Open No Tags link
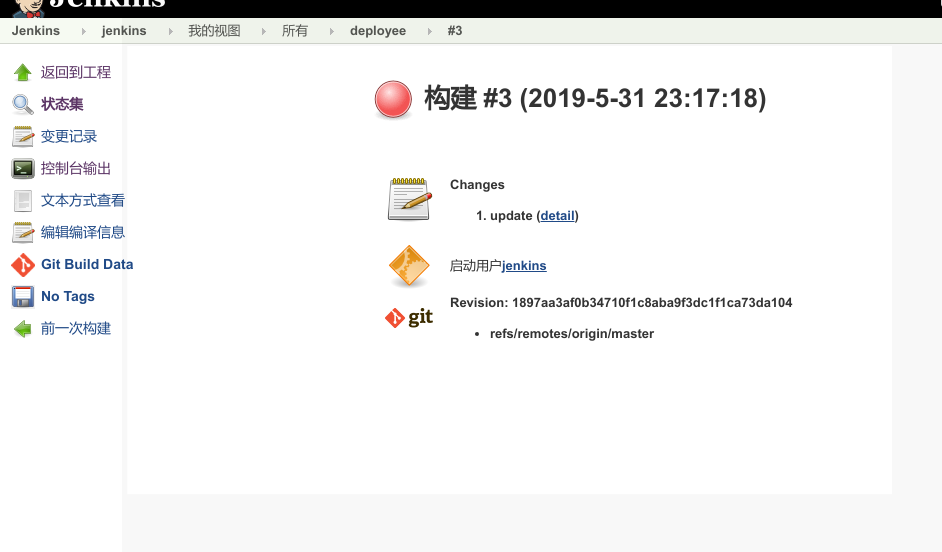The height and width of the screenshot is (552, 942). 68,297
